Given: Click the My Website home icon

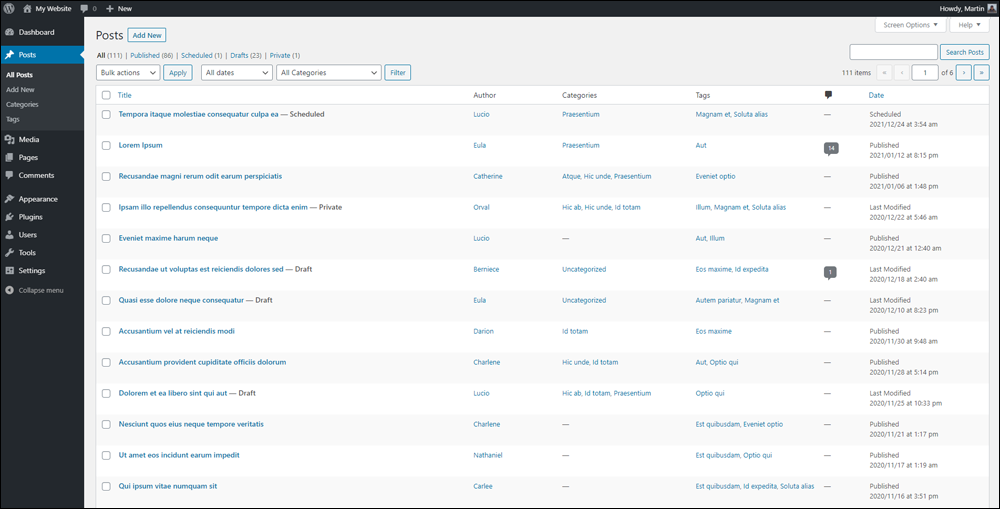Looking at the screenshot, I should coord(27,8).
